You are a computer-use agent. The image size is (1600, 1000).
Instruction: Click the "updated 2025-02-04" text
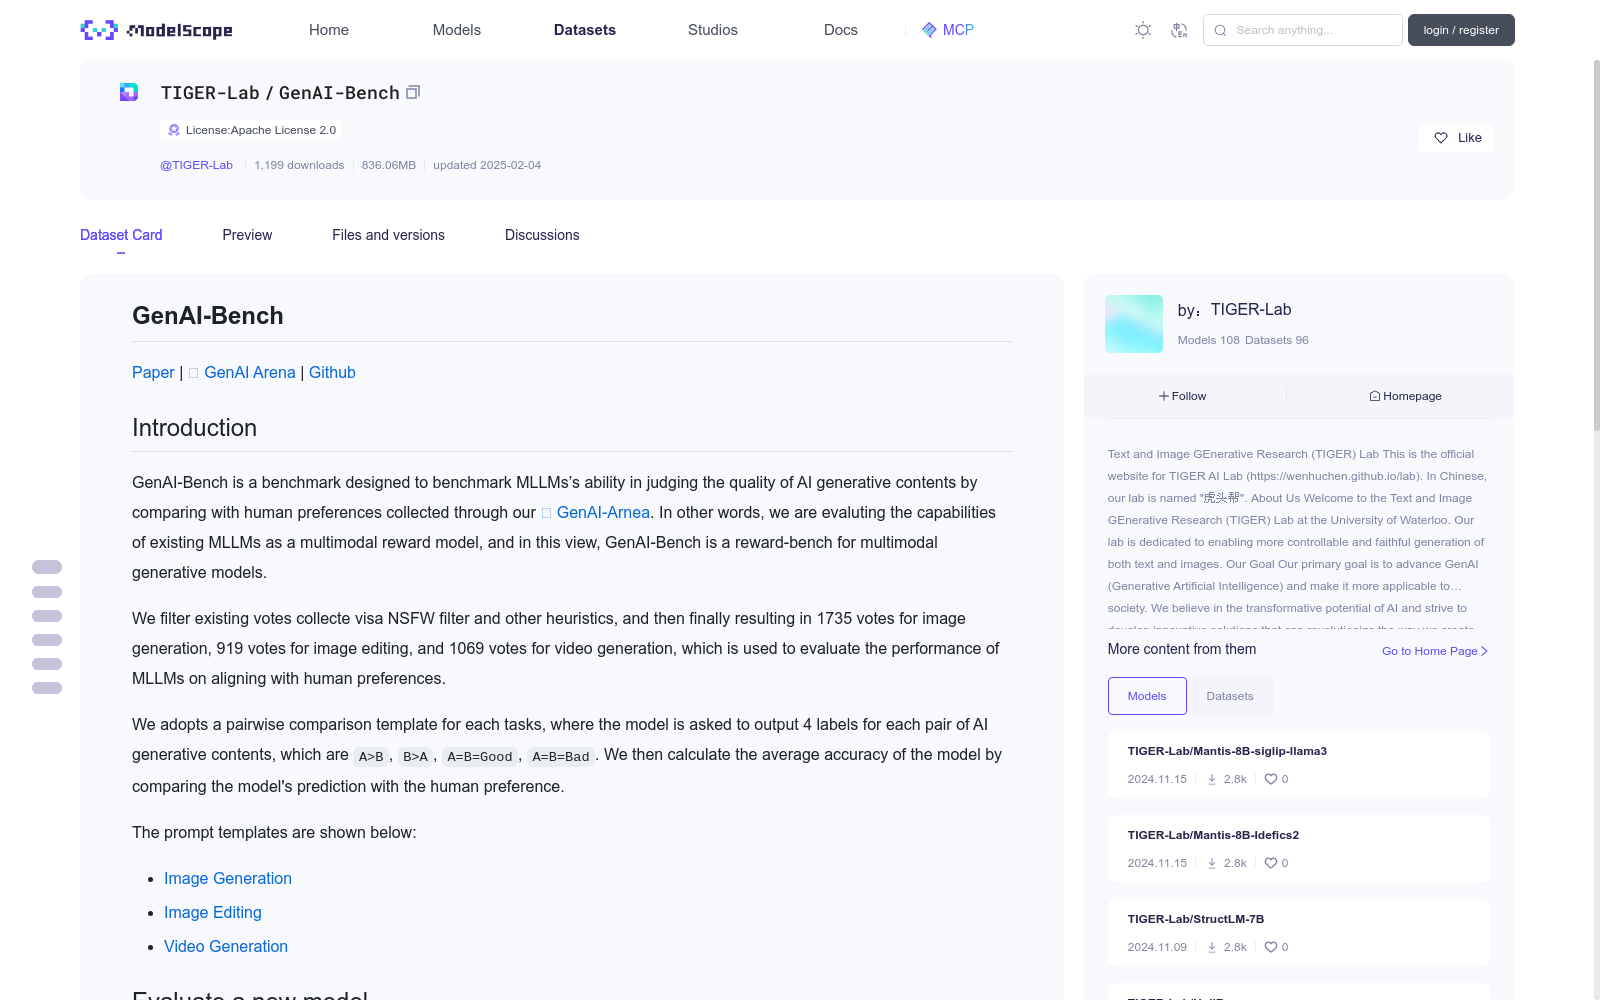pos(487,165)
